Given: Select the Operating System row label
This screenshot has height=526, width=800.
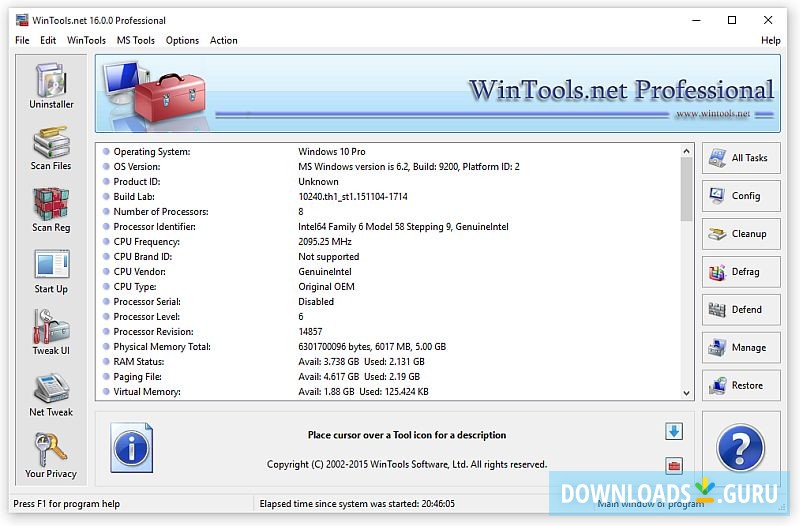Looking at the screenshot, I should [x=152, y=152].
